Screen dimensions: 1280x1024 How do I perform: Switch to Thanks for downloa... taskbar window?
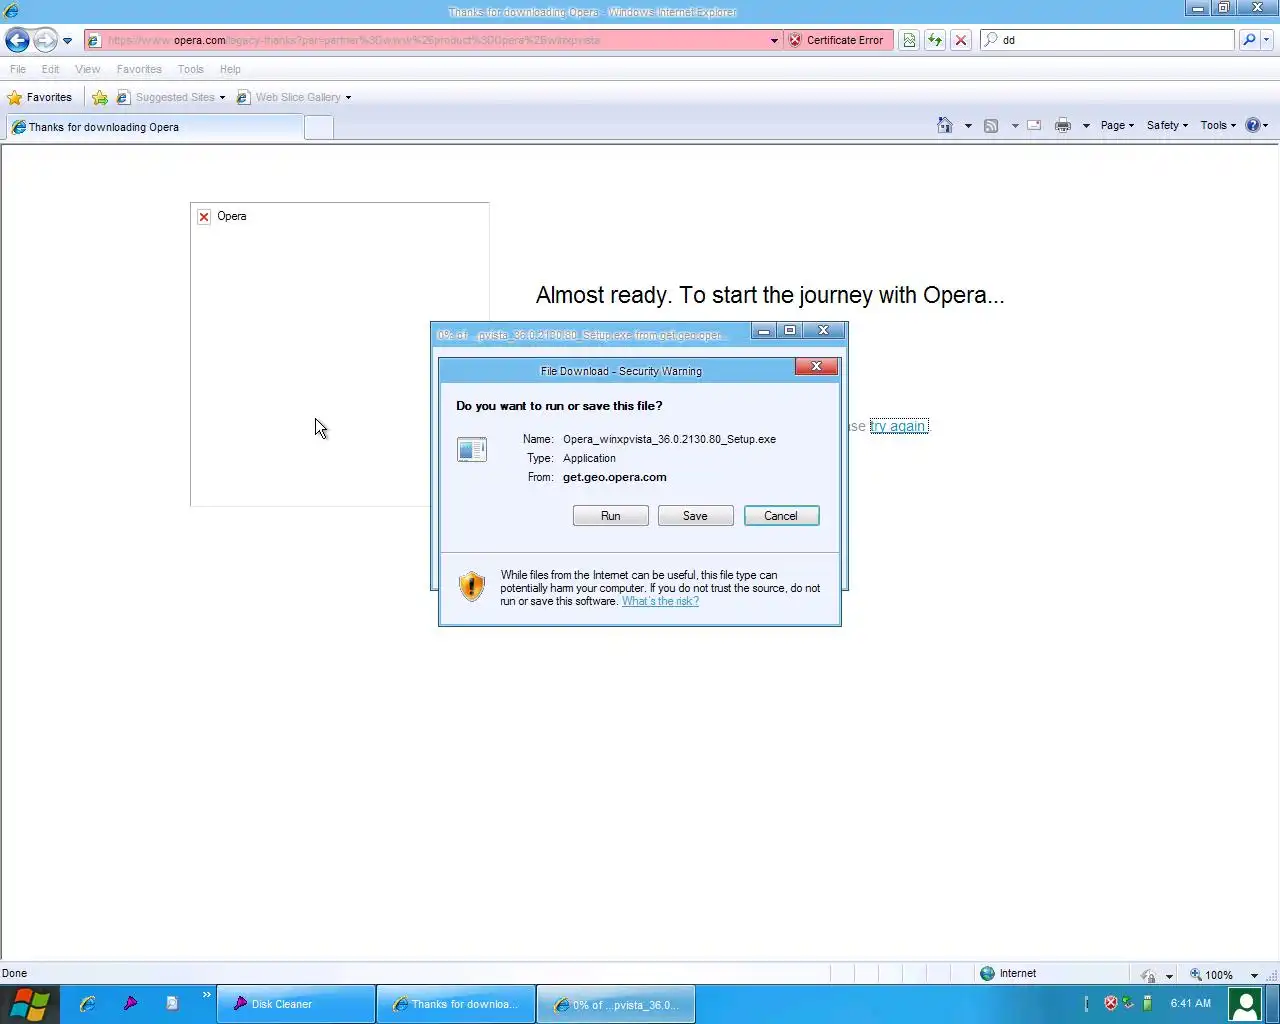coord(456,1004)
